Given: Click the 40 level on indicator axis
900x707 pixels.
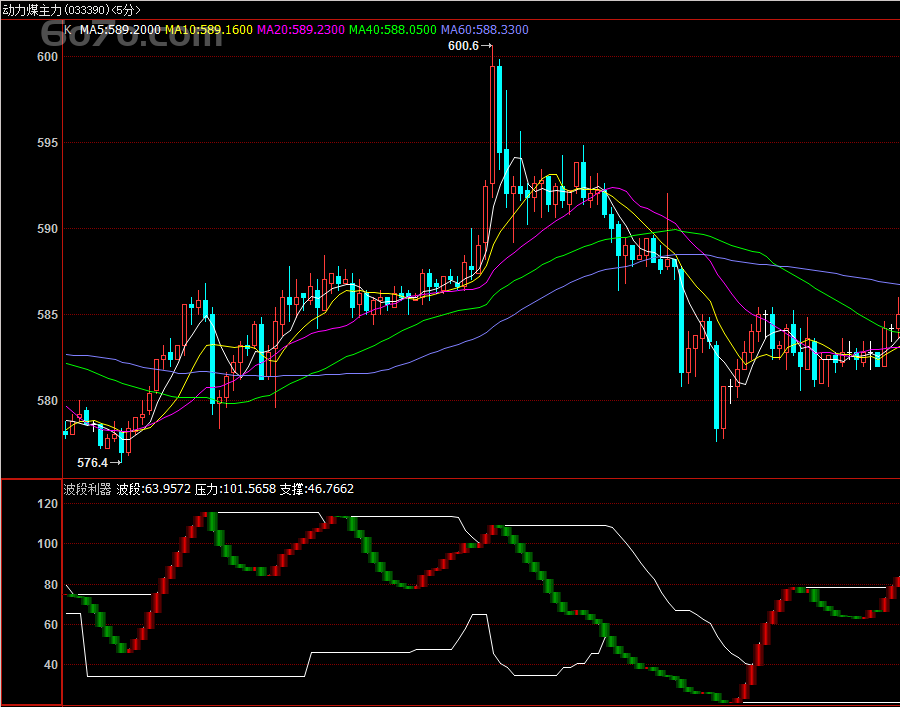Looking at the screenshot, I should point(50,665).
